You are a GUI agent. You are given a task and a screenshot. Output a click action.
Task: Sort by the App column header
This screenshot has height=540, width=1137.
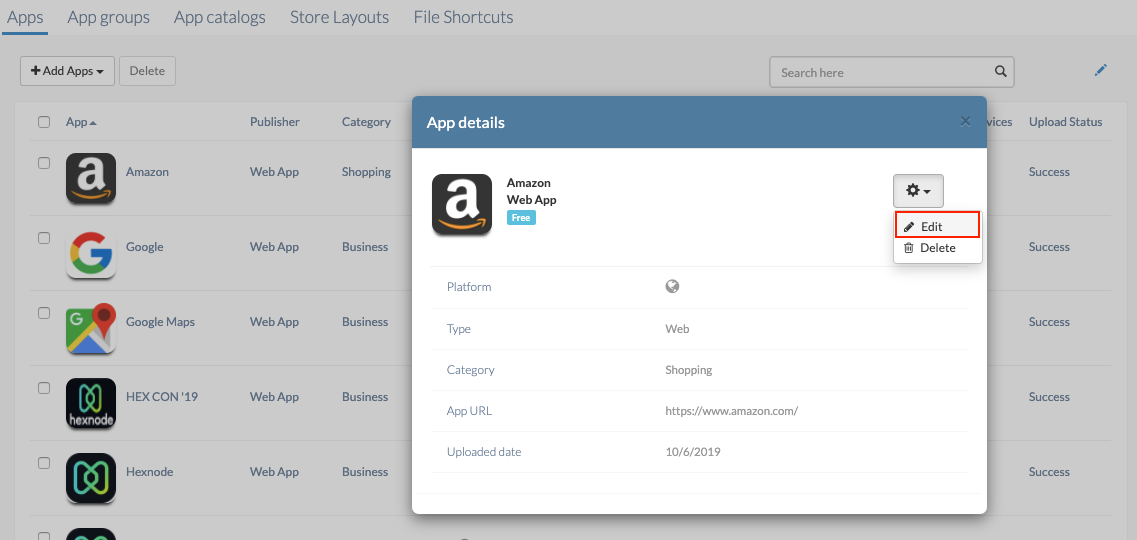coord(81,122)
